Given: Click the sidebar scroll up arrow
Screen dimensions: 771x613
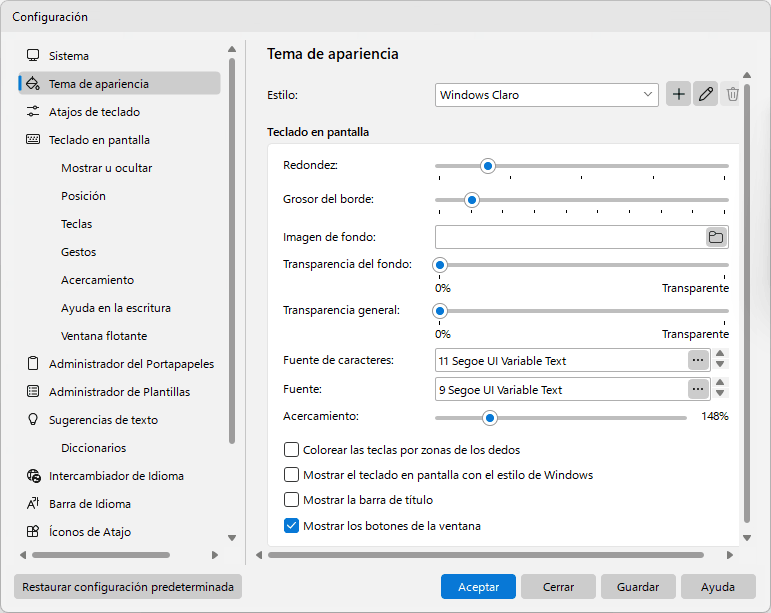Looking at the screenshot, I should coord(232,49).
